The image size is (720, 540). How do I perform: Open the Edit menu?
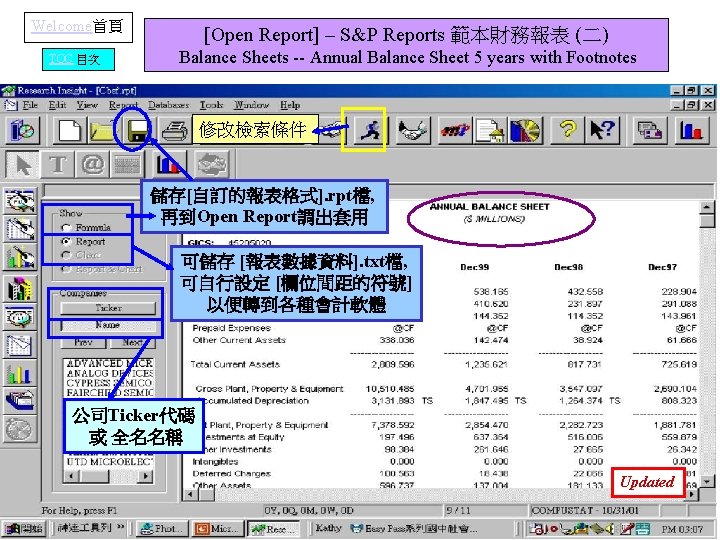(x=57, y=105)
